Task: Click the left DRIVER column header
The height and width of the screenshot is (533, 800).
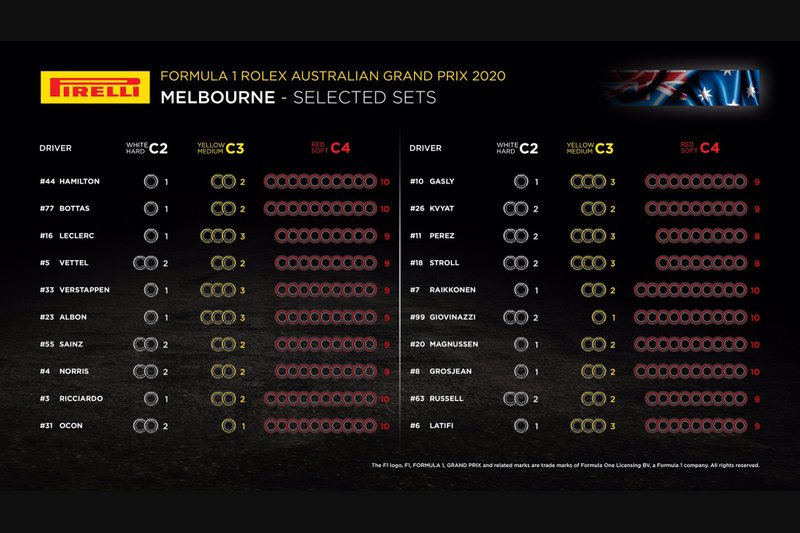Action: pos(56,148)
